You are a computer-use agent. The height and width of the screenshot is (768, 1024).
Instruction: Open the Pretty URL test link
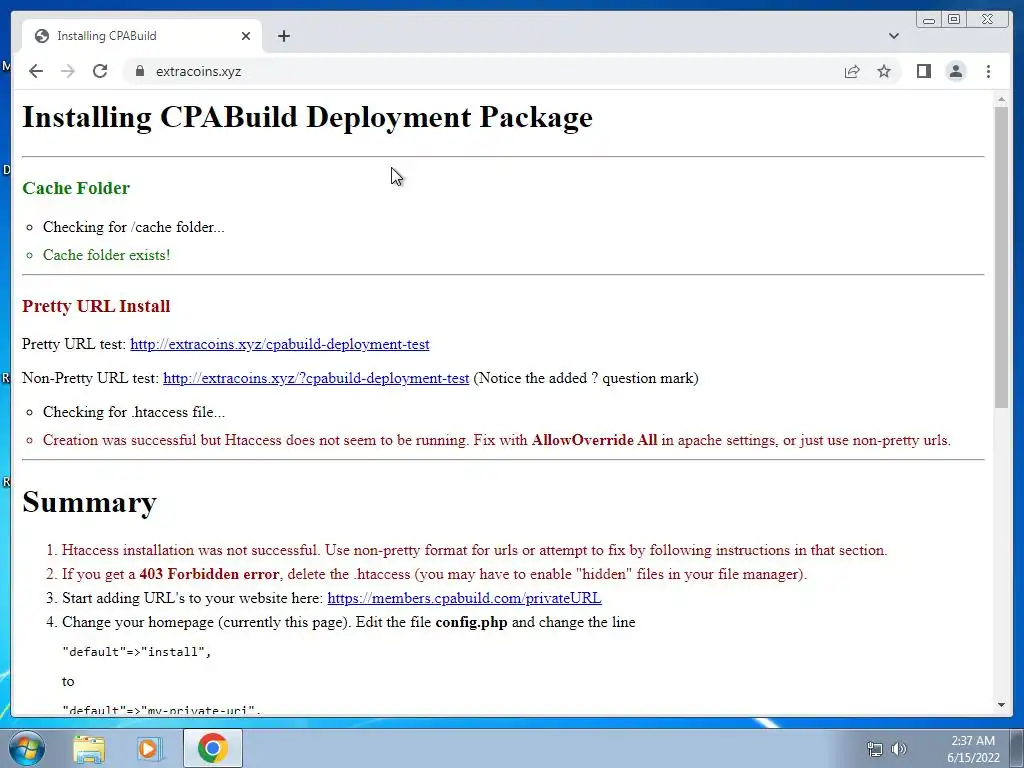(280, 344)
